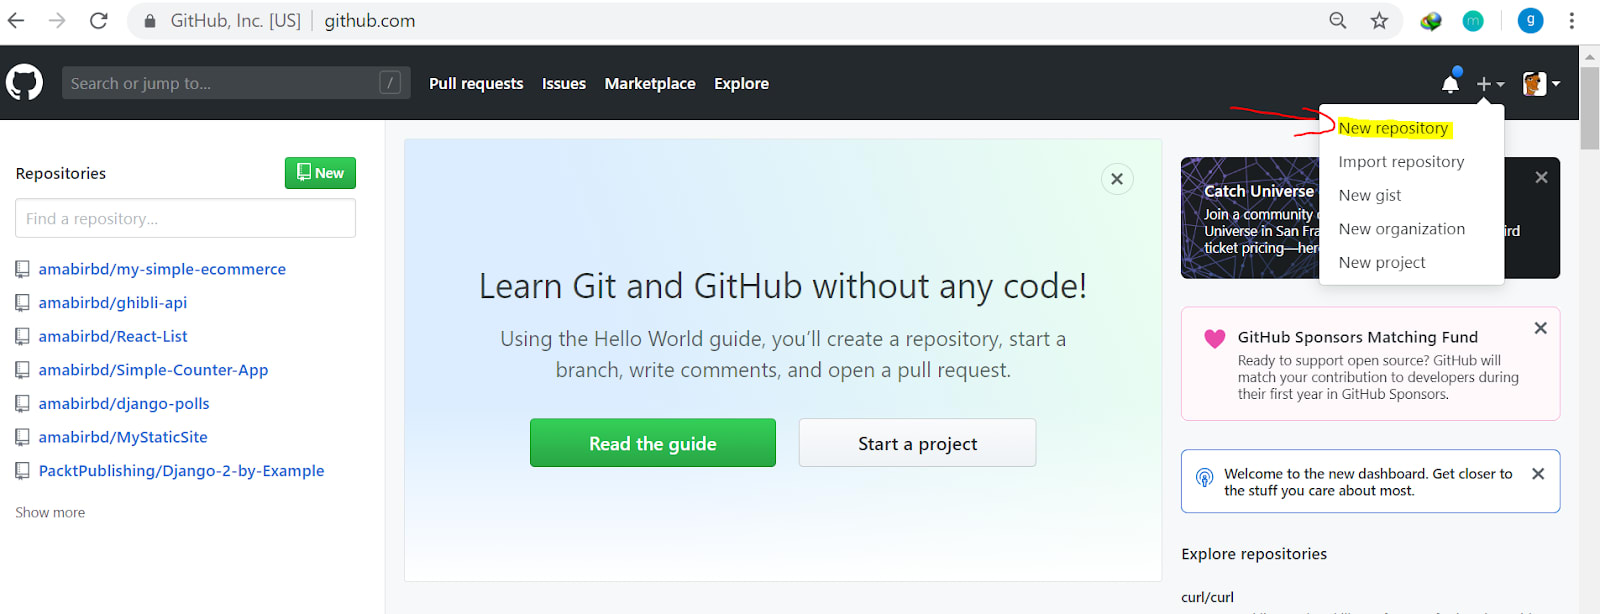Image resolution: width=1600 pixels, height=614 pixels.
Task: Click the broadcast icon on dashboard notice
Action: pyautogui.click(x=1204, y=477)
